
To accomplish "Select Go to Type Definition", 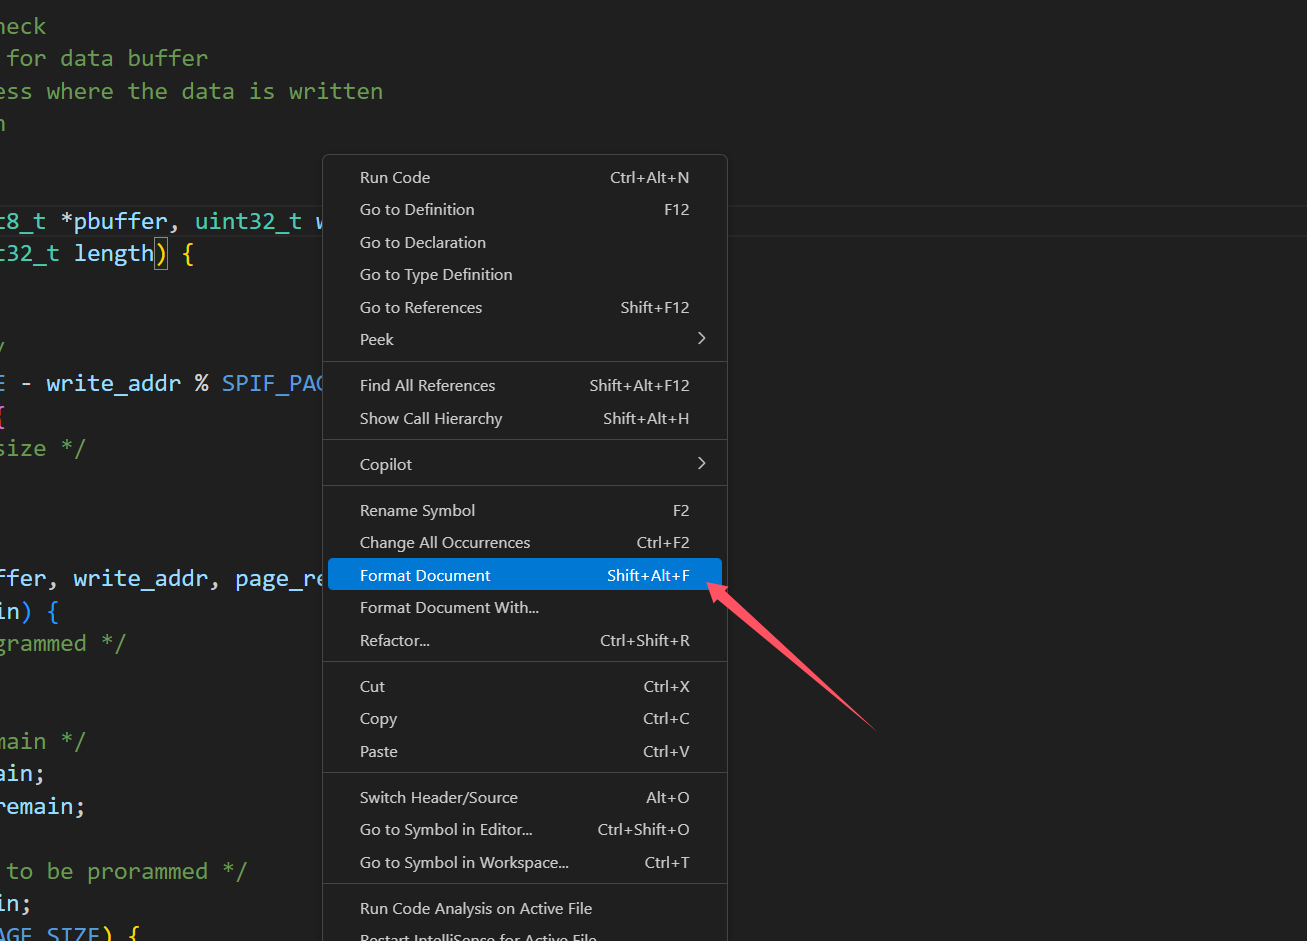I will (435, 274).
